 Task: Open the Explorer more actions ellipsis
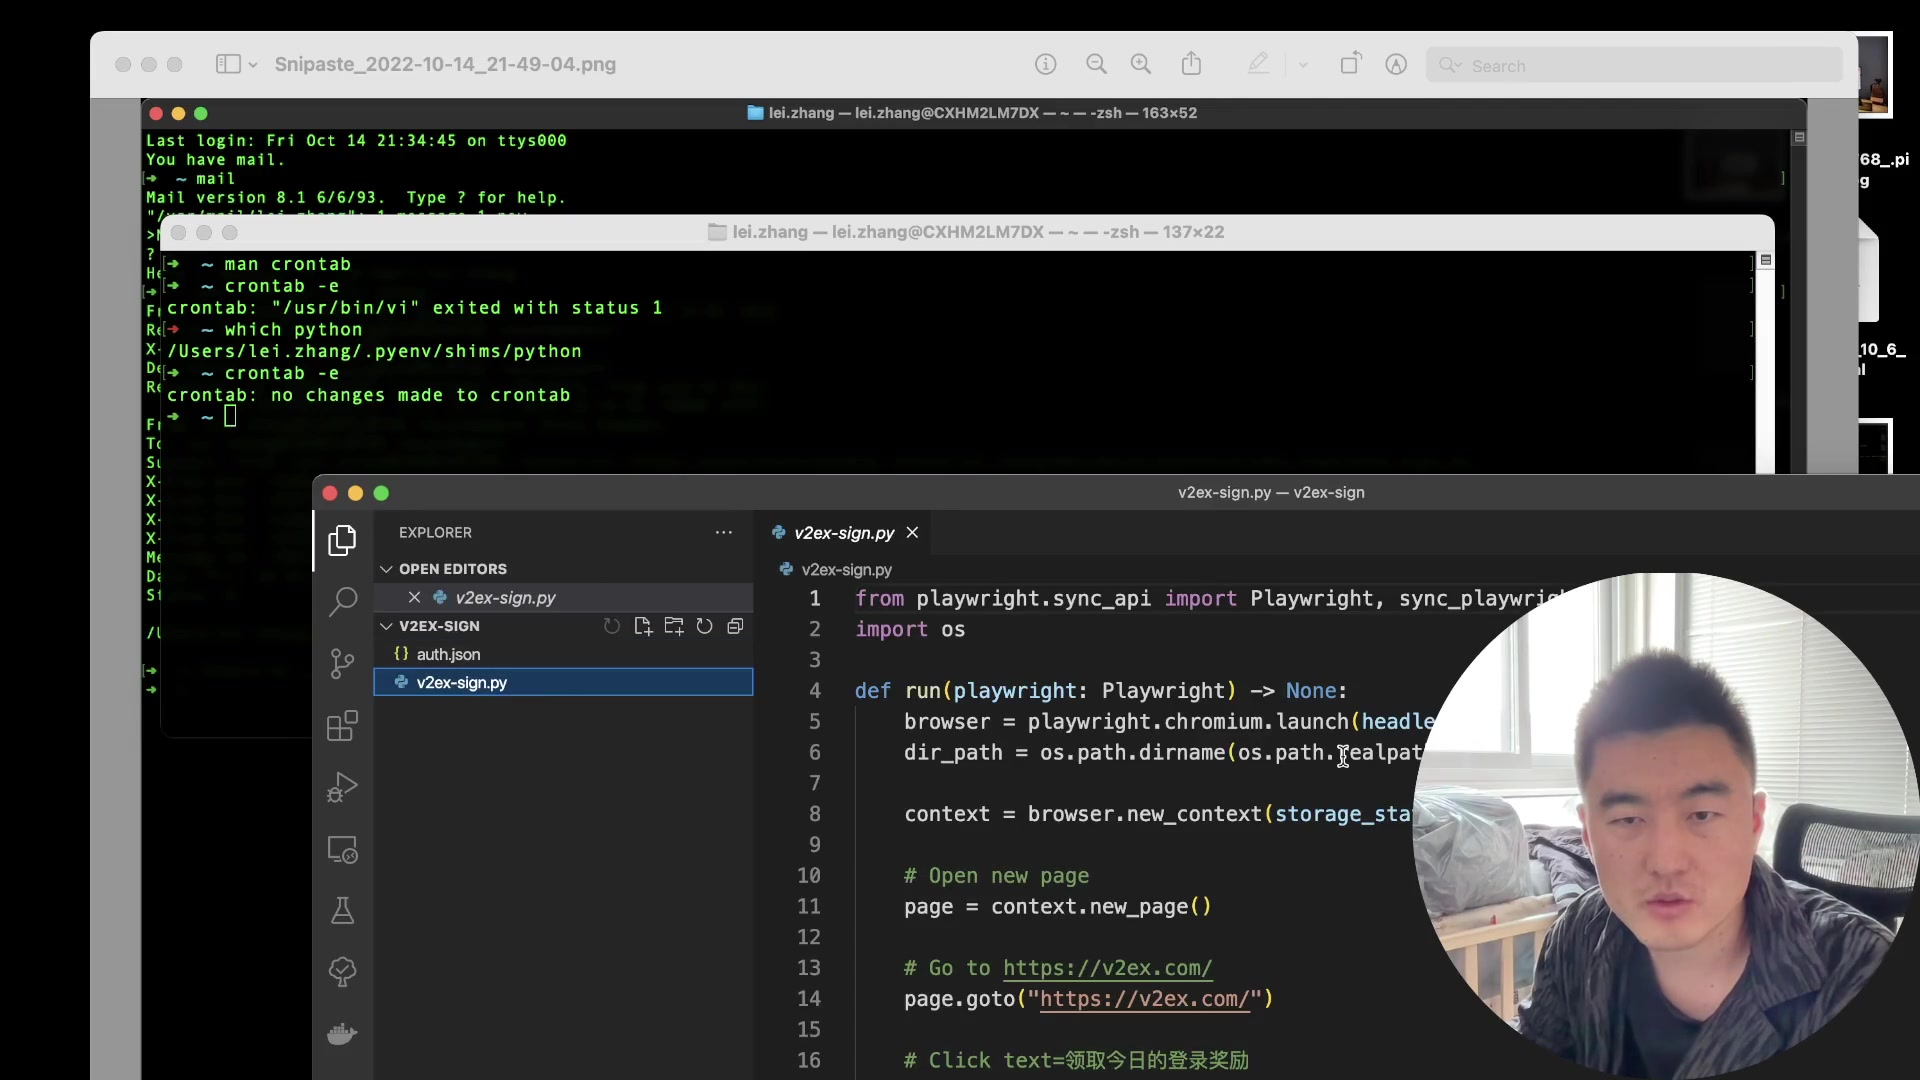tap(723, 533)
